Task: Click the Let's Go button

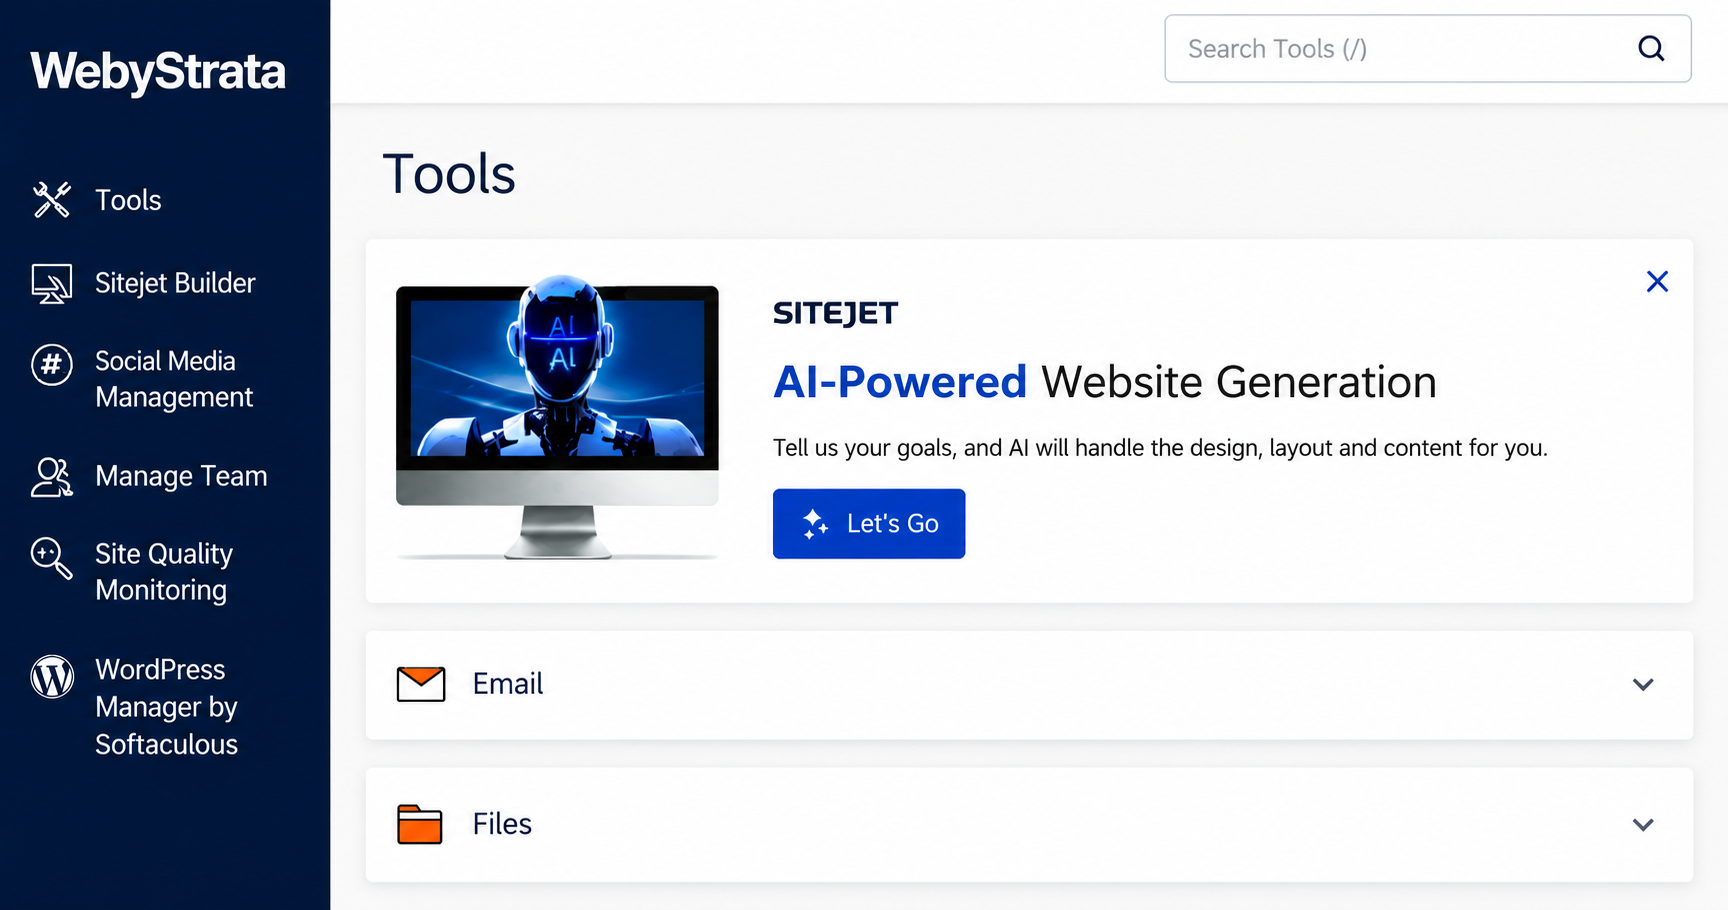Action: [x=869, y=524]
